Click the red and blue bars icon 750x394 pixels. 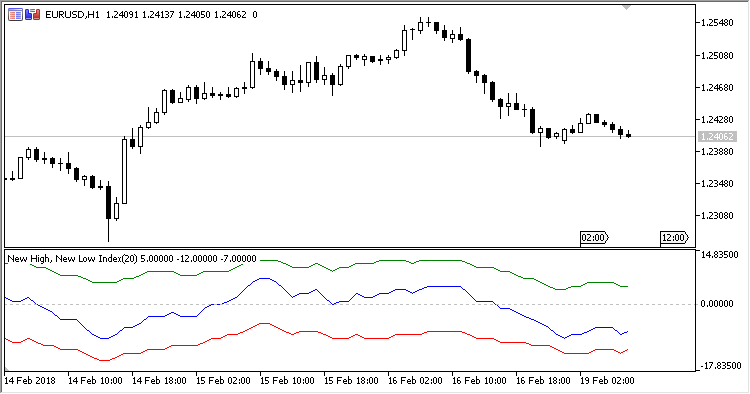coord(33,15)
